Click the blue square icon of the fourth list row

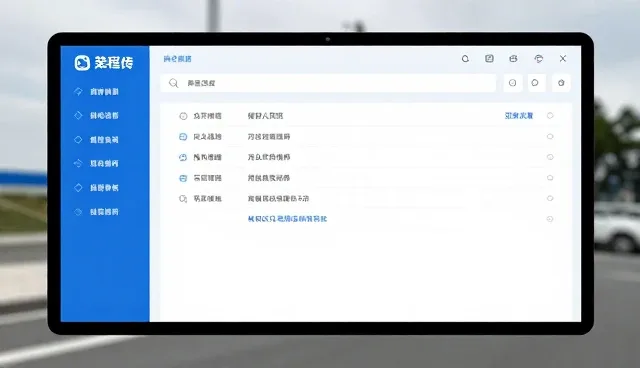point(183,178)
